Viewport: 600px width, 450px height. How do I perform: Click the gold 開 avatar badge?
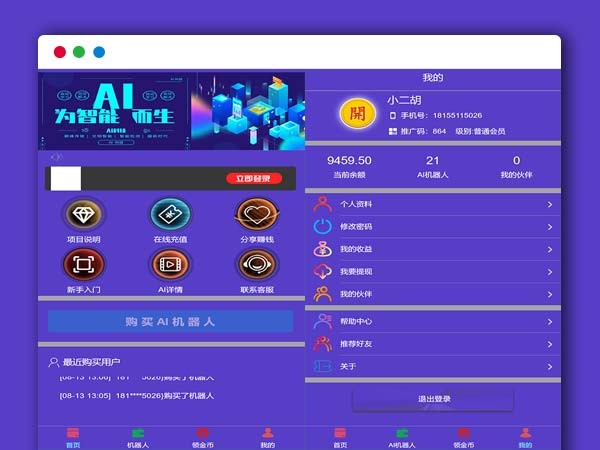[x=353, y=113]
